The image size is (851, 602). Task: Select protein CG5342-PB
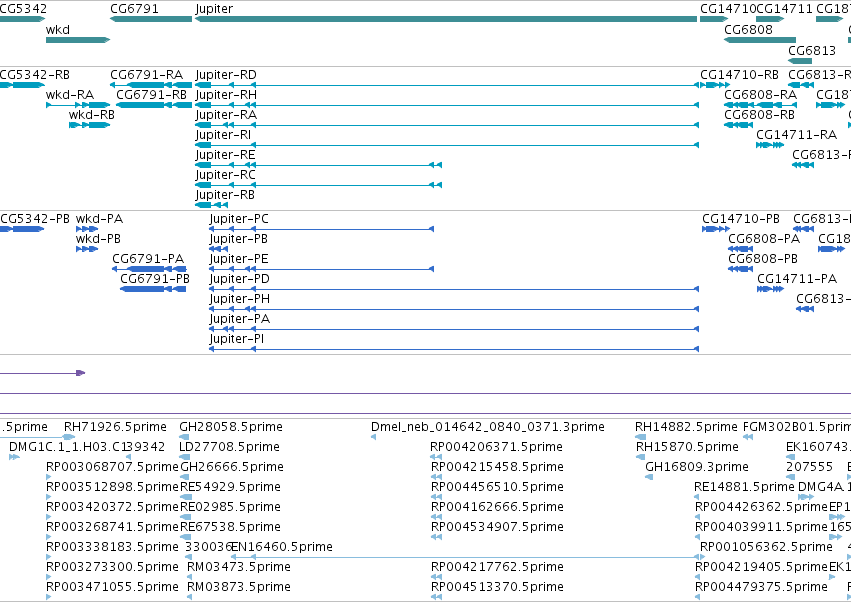[x=22, y=229]
